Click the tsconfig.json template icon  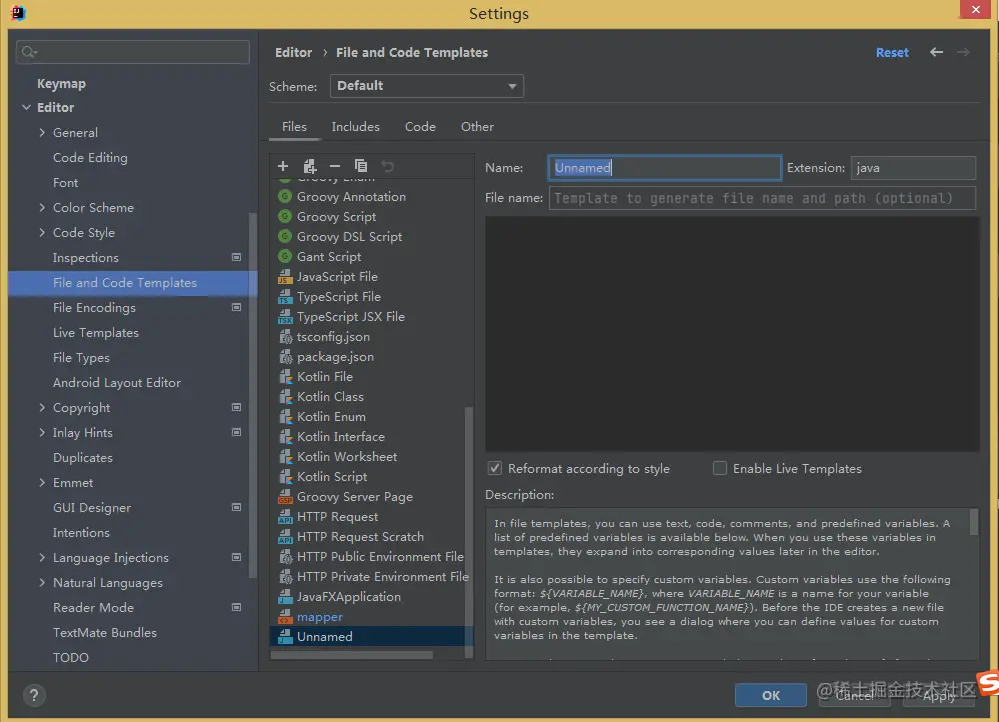[285, 336]
